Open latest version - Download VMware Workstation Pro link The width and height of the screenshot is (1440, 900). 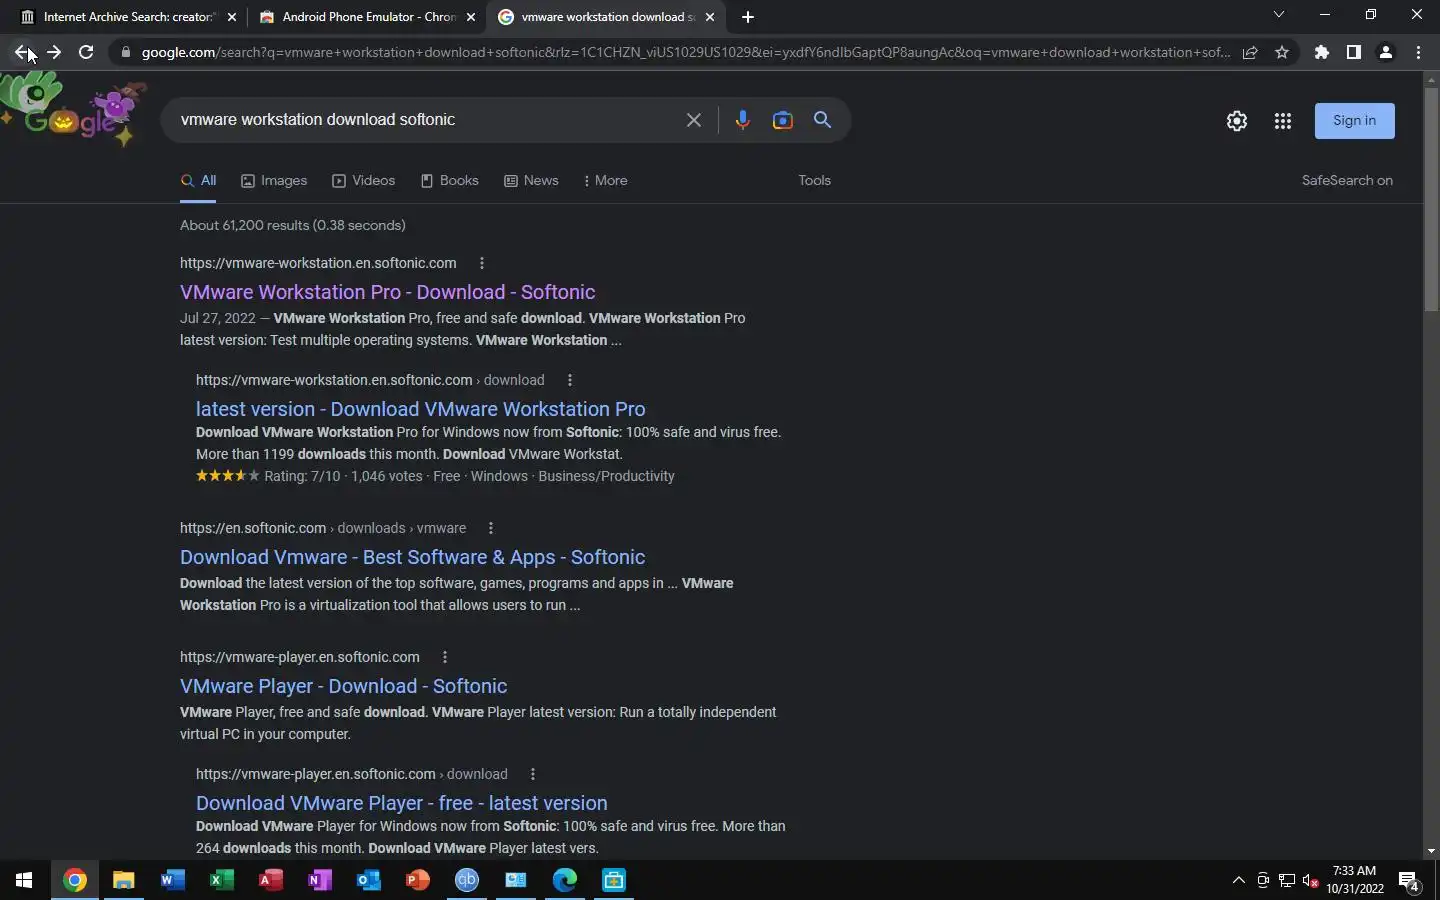coord(420,409)
